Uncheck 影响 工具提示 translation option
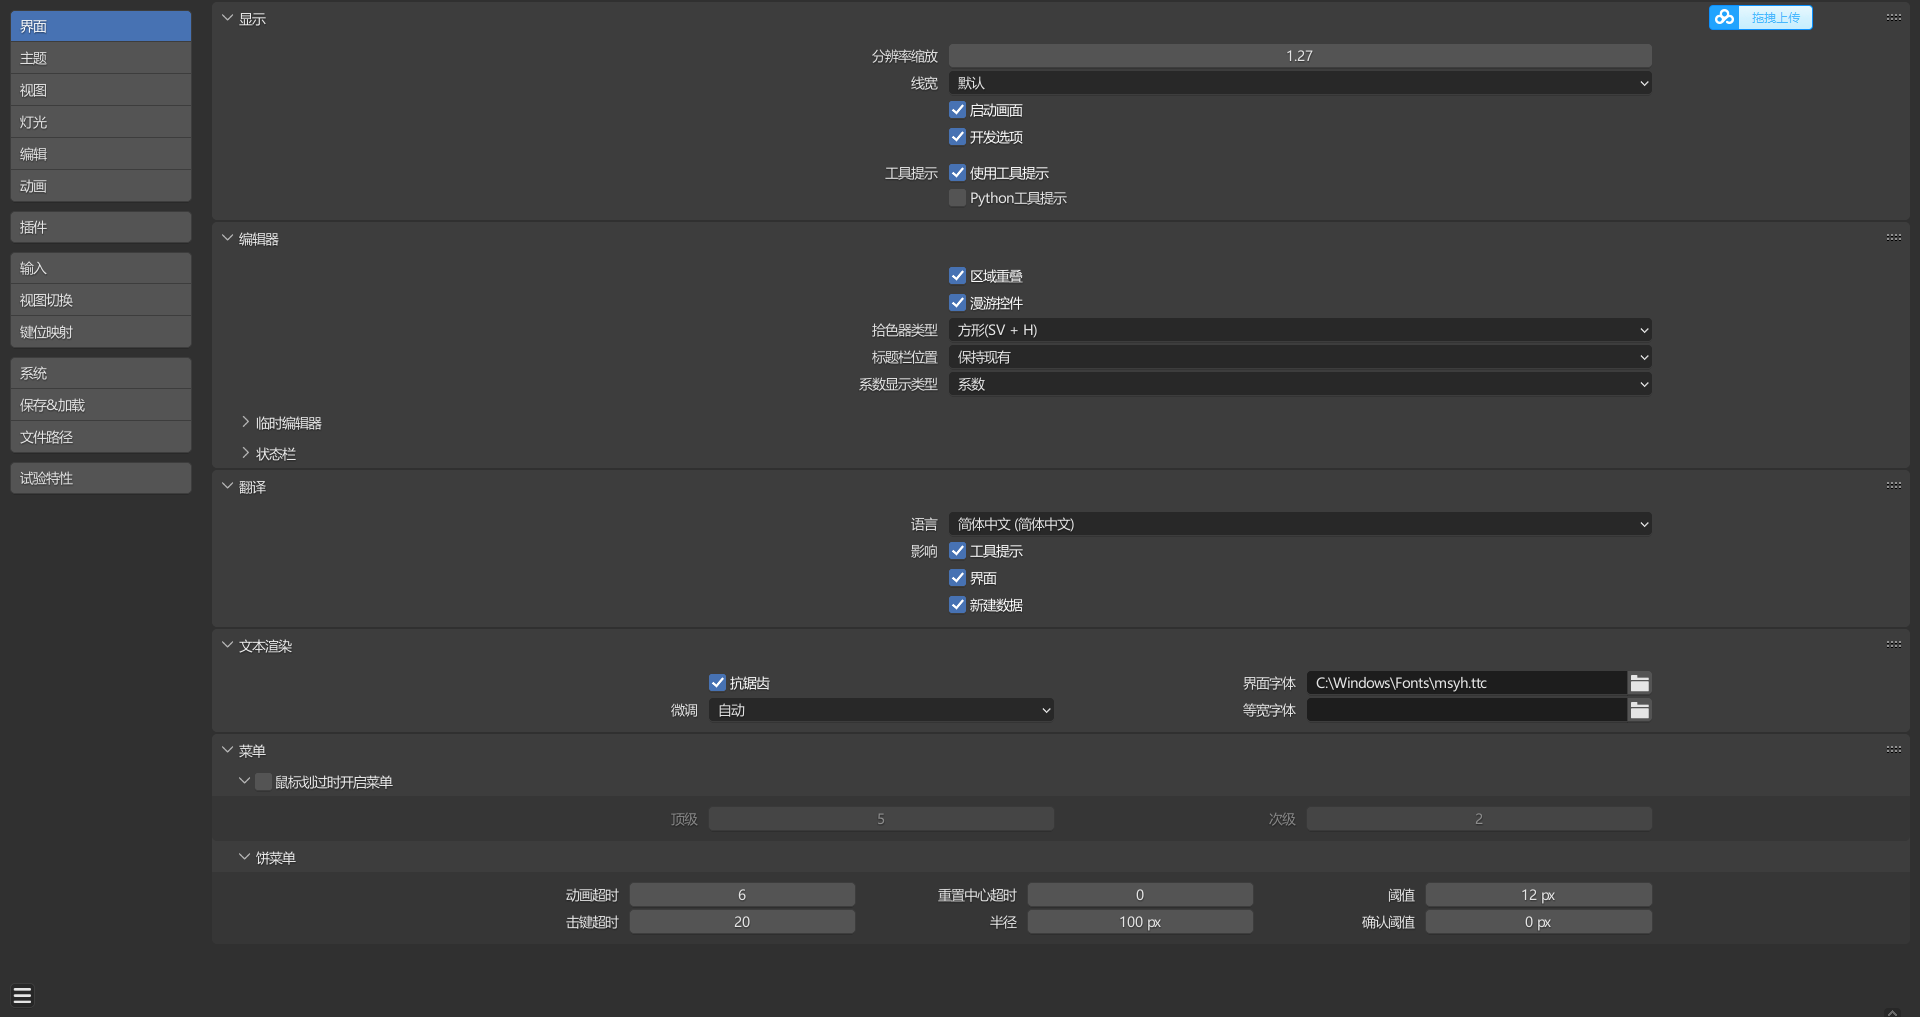The height and width of the screenshot is (1017, 1920). coord(958,551)
